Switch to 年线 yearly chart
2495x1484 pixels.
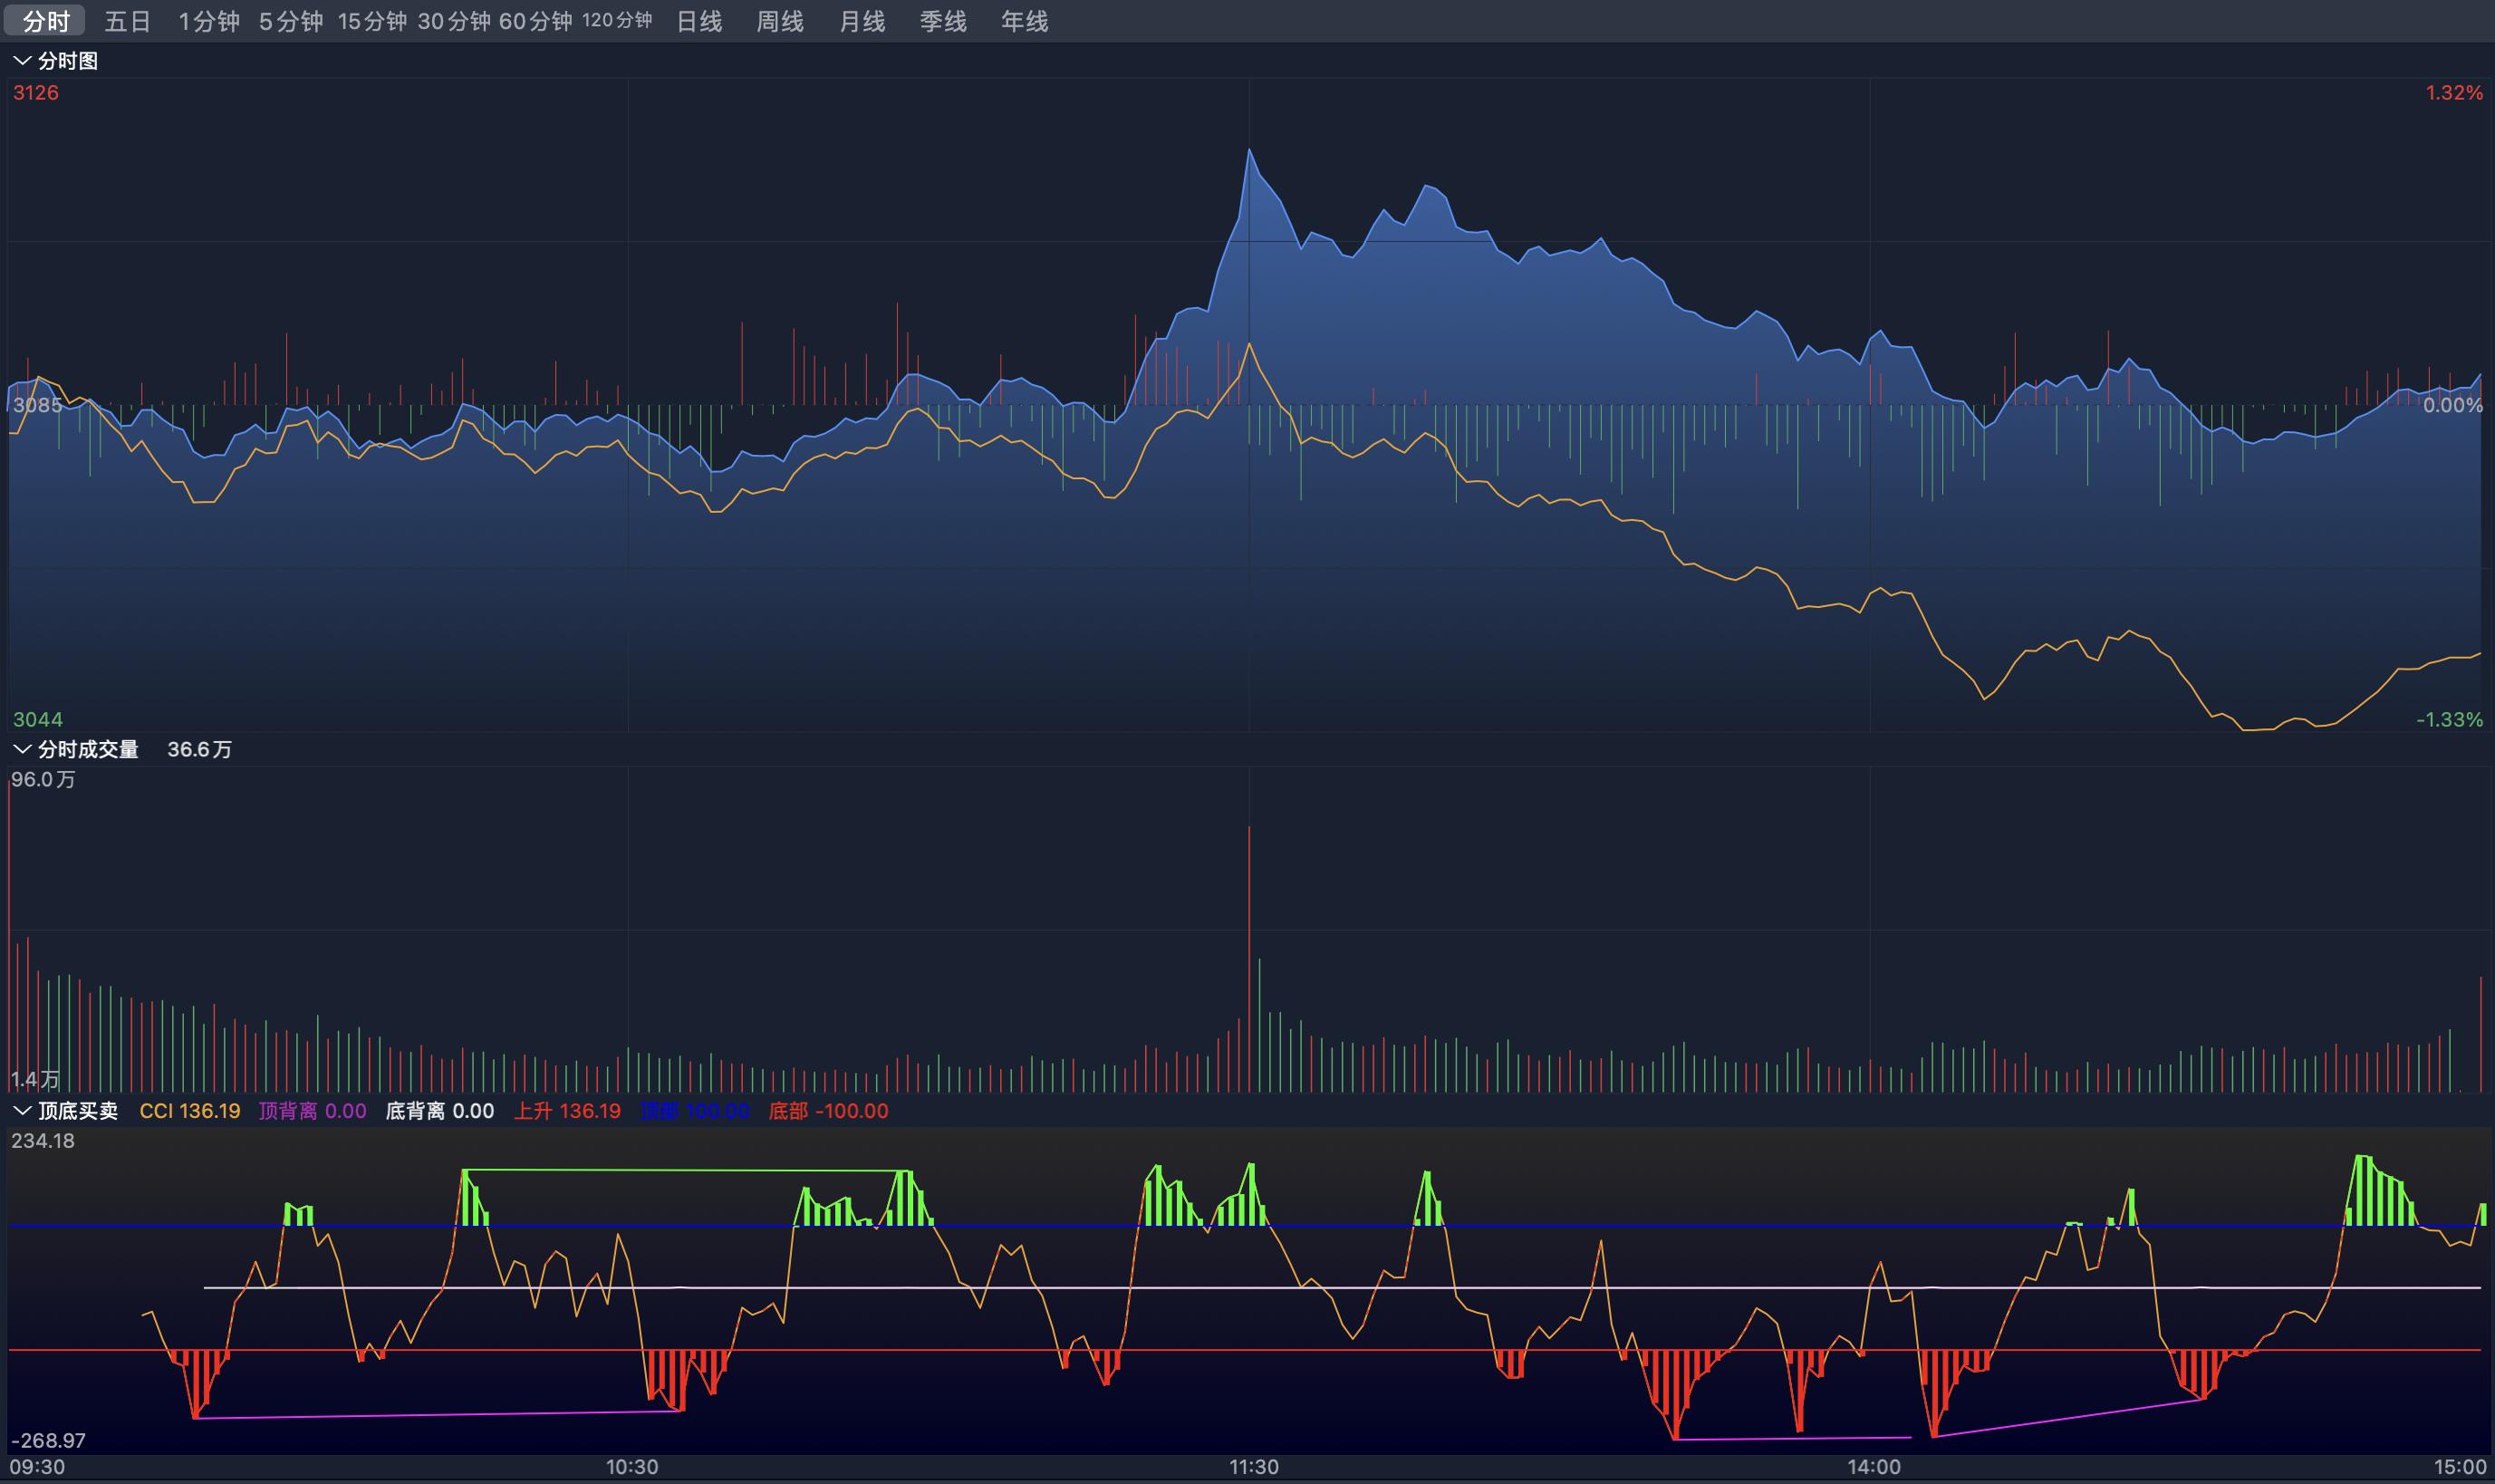(1025, 21)
